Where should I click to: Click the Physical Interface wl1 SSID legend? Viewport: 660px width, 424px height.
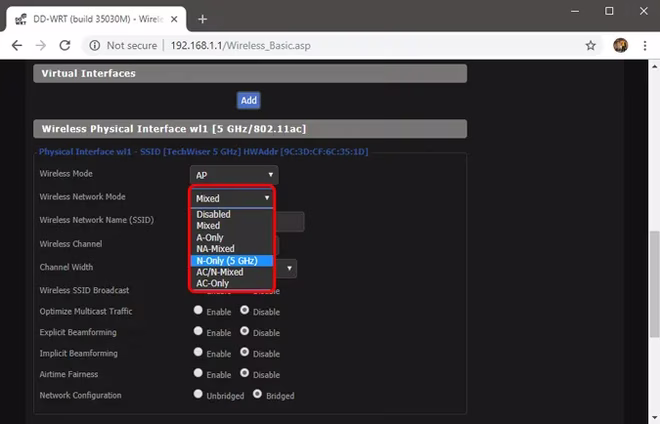point(203,152)
